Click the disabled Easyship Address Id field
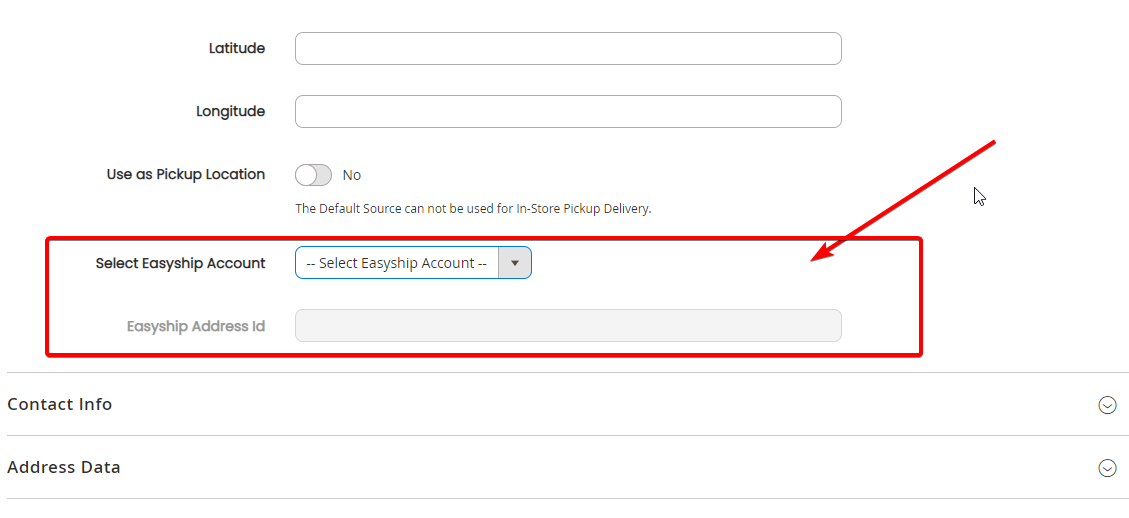Image resolution: width=1129 pixels, height=518 pixels. (568, 326)
